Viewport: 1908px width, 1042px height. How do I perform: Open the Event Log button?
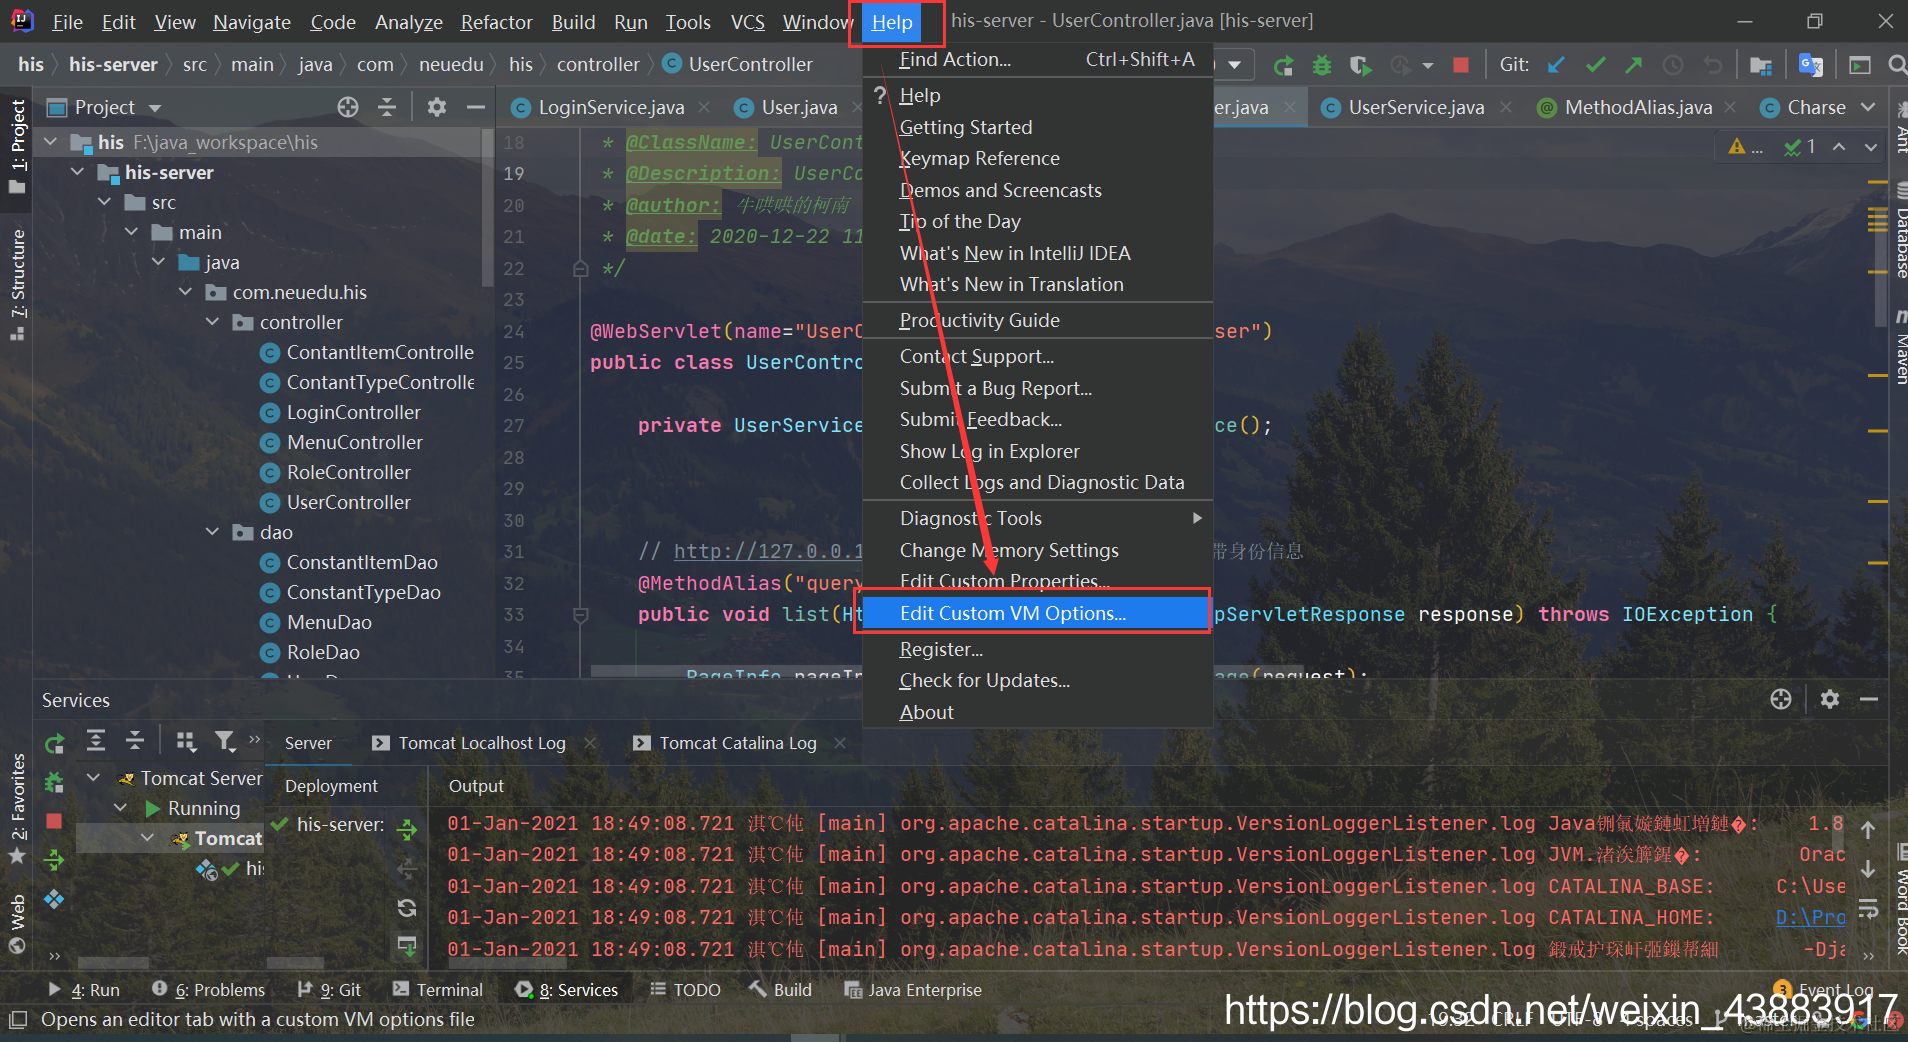1824,990
